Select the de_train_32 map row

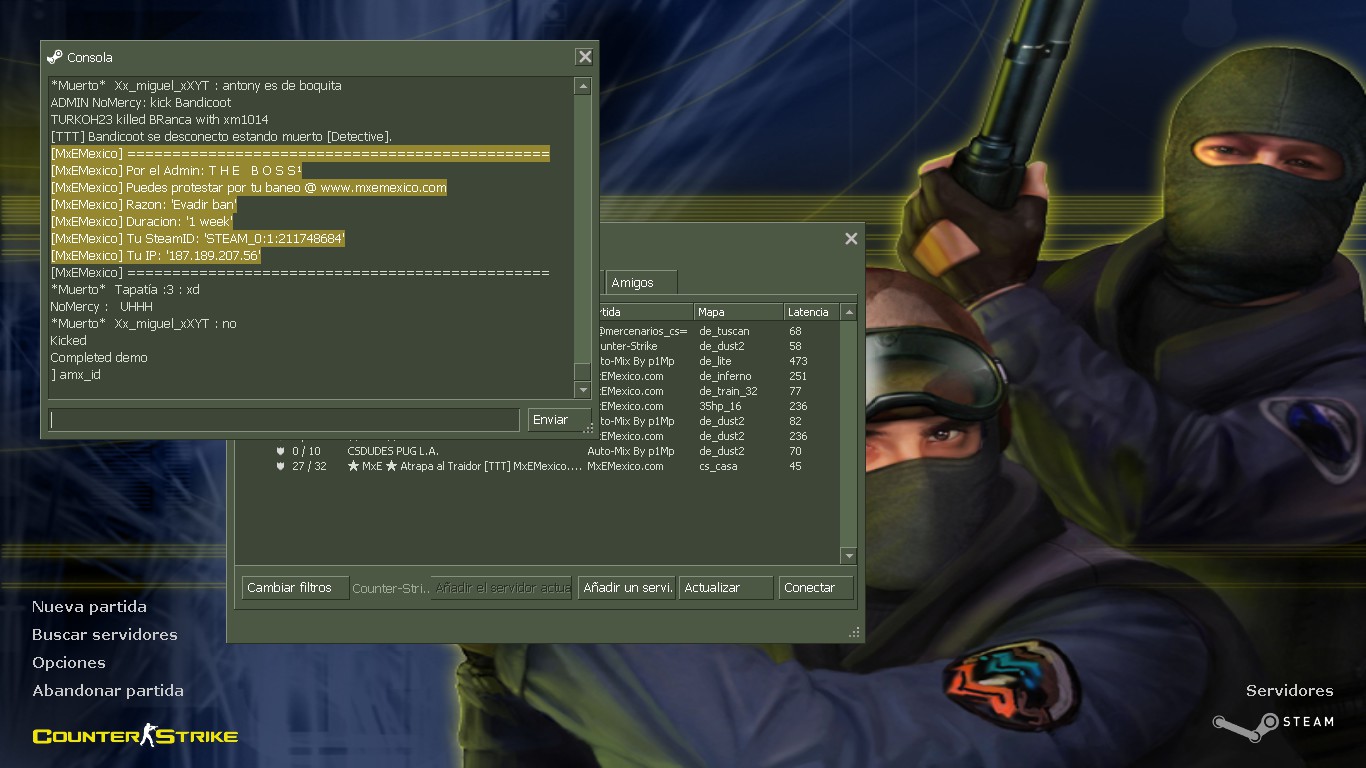[x=728, y=391]
